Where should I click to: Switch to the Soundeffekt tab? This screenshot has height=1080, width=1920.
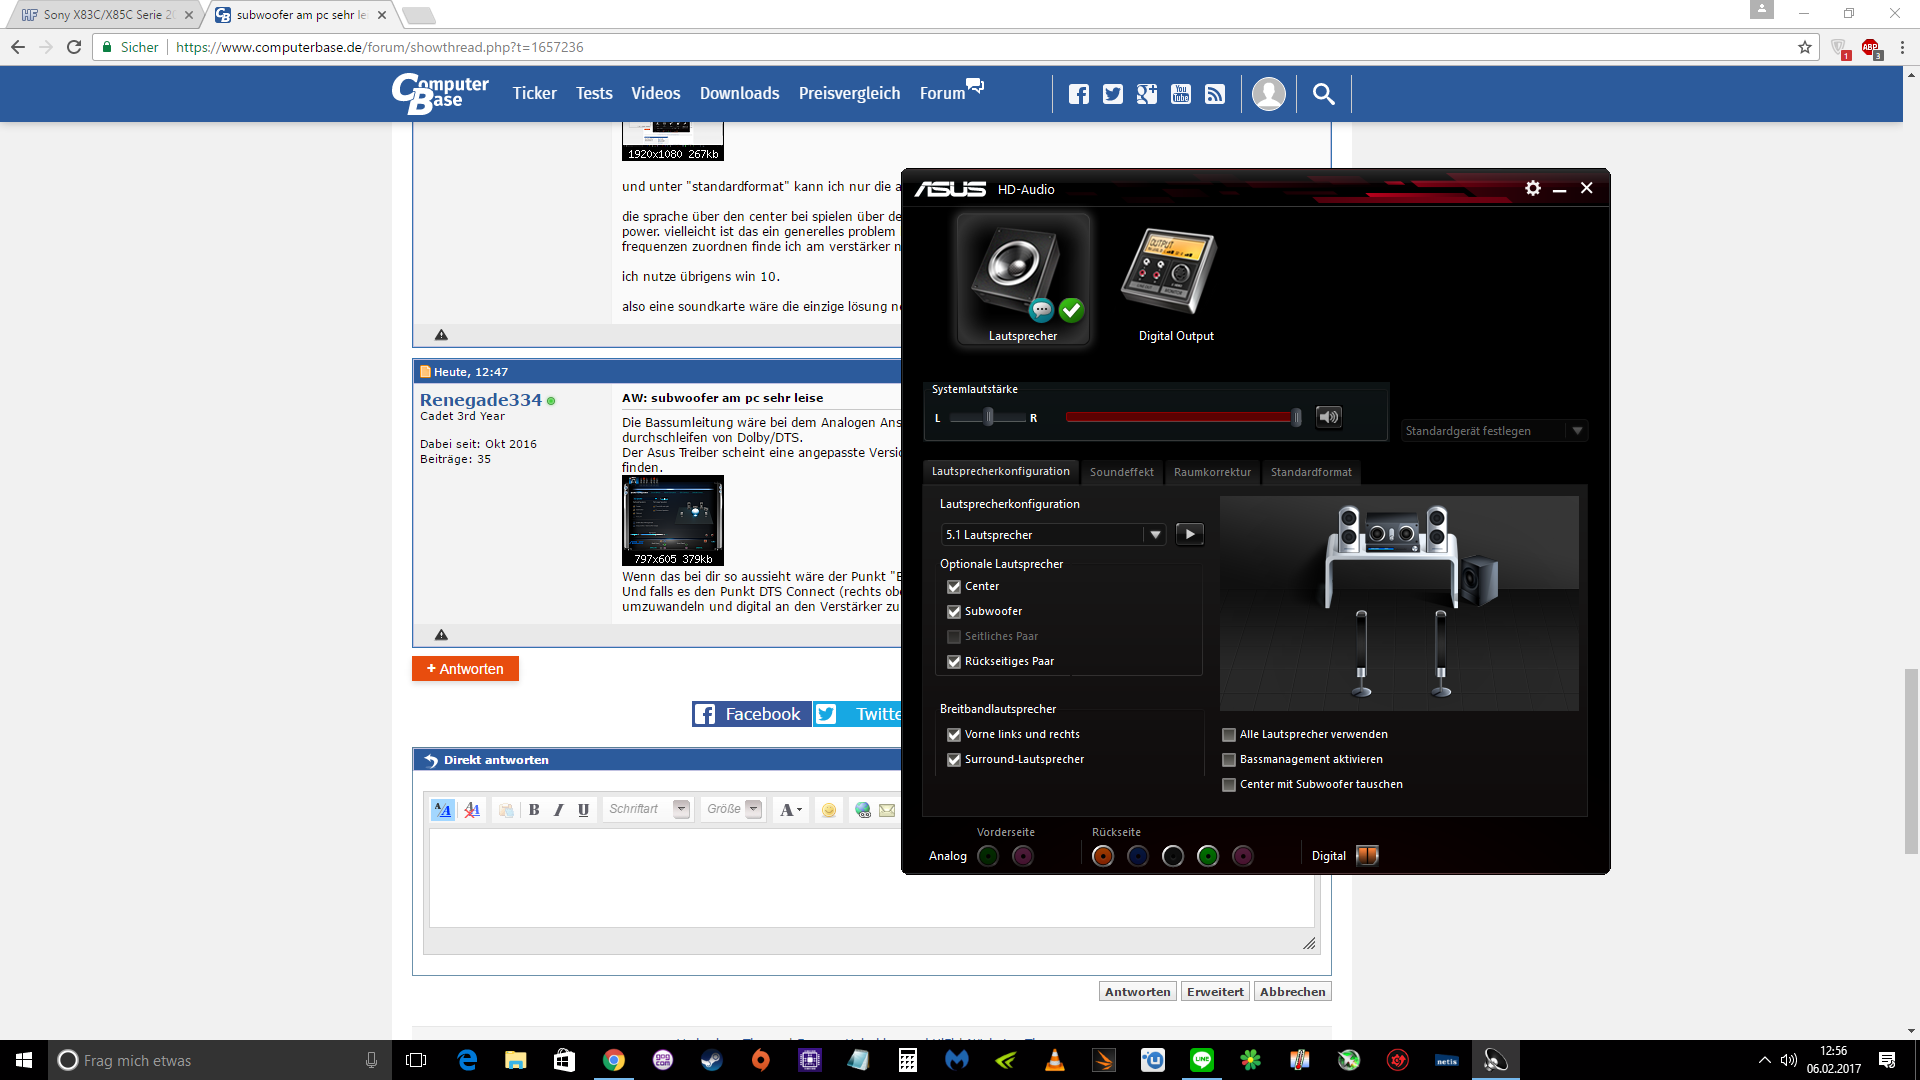pos(1121,472)
